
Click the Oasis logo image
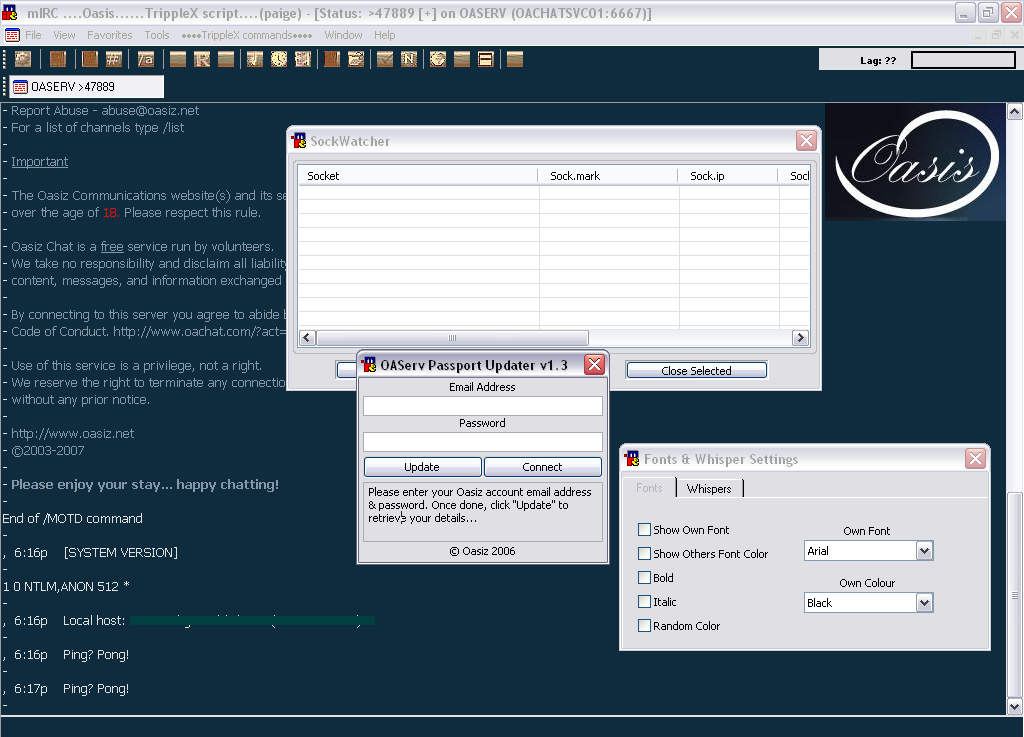coord(915,162)
